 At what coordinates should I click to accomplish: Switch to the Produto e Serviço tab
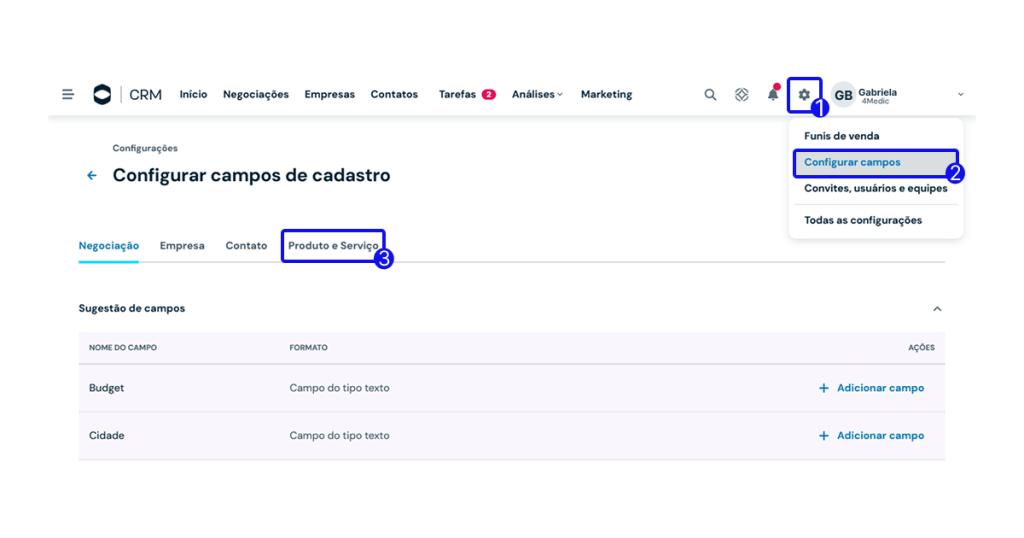[333, 246]
